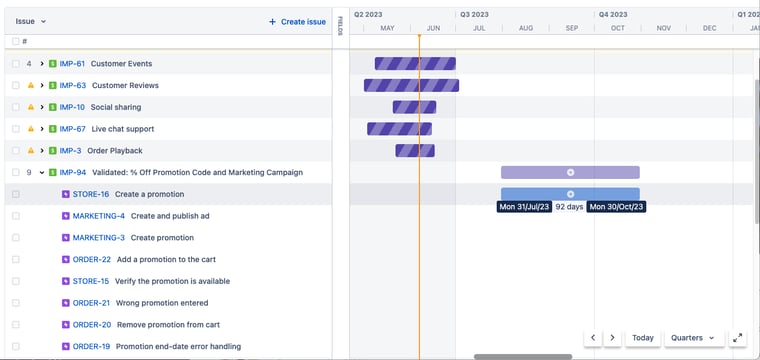Click the IMP-67 story type icon
The height and width of the screenshot is (360, 760).
tap(53, 129)
